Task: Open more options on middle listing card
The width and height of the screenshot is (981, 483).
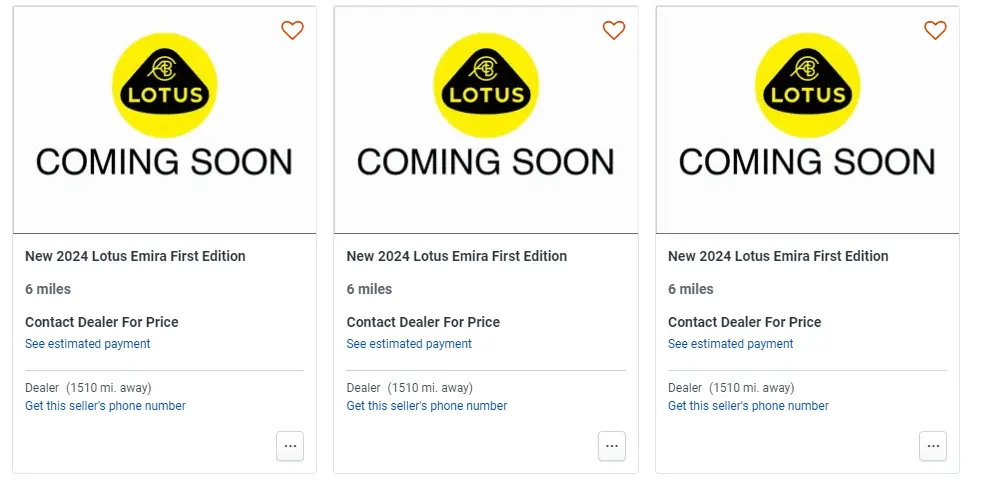Action: [612, 446]
